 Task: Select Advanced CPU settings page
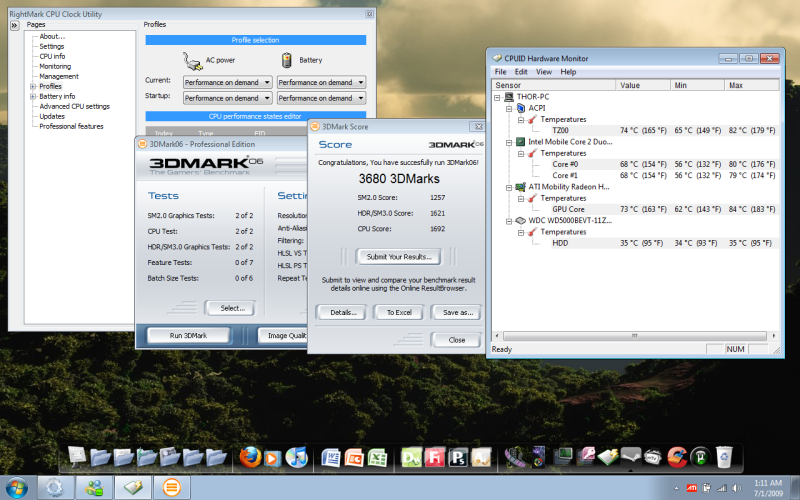point(74,106)
